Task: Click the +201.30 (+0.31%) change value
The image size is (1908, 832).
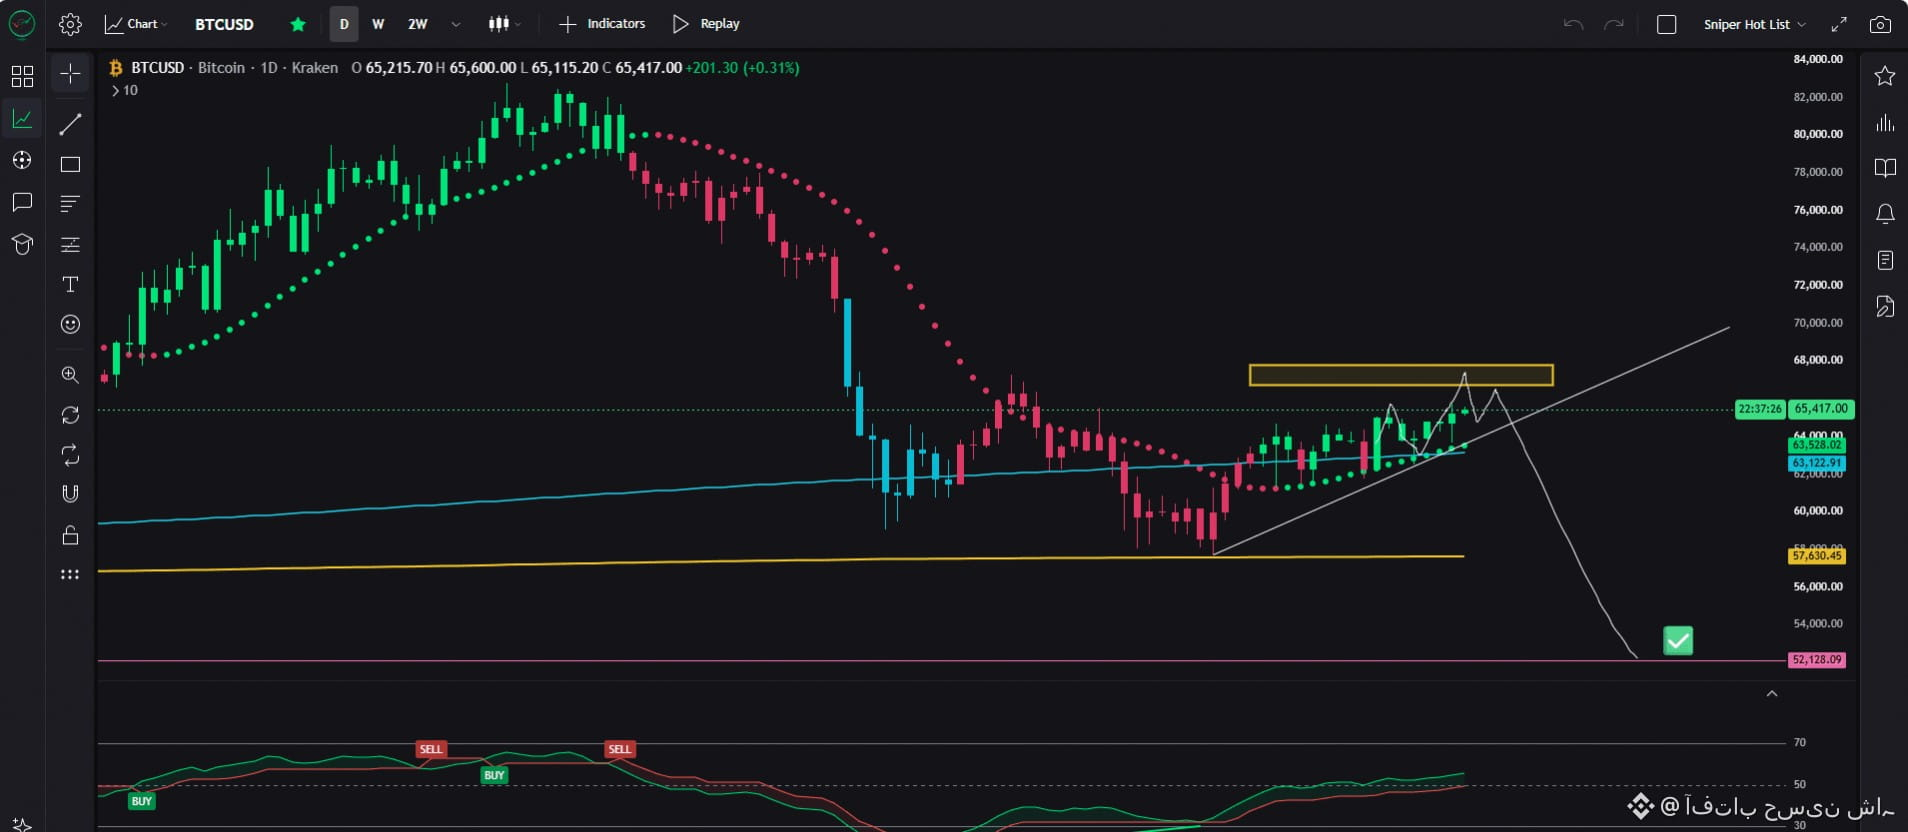Action: pos(742,68)
